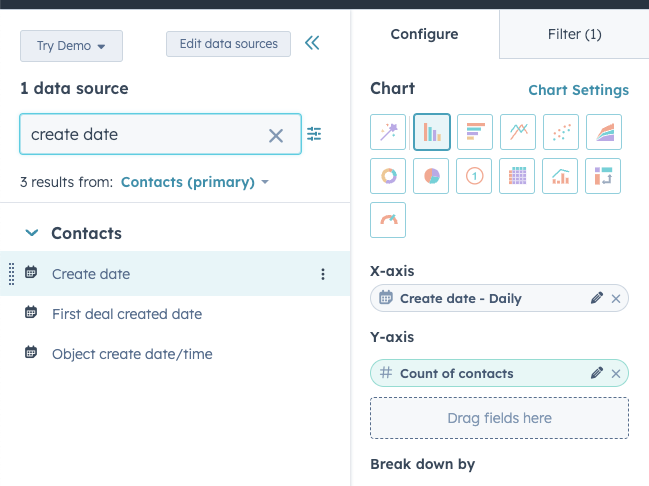Open Chart Settings link
Image resolution: width=649 pixels, height=486 pixels.
pos(579,90)
